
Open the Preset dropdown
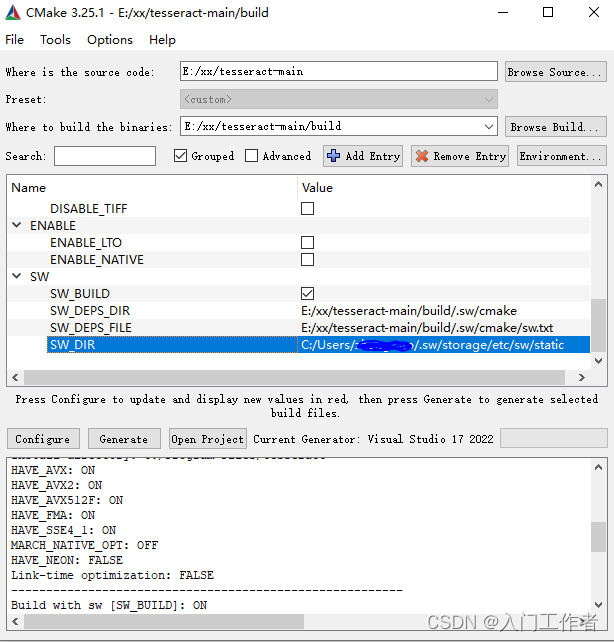(x=339, y=99)
